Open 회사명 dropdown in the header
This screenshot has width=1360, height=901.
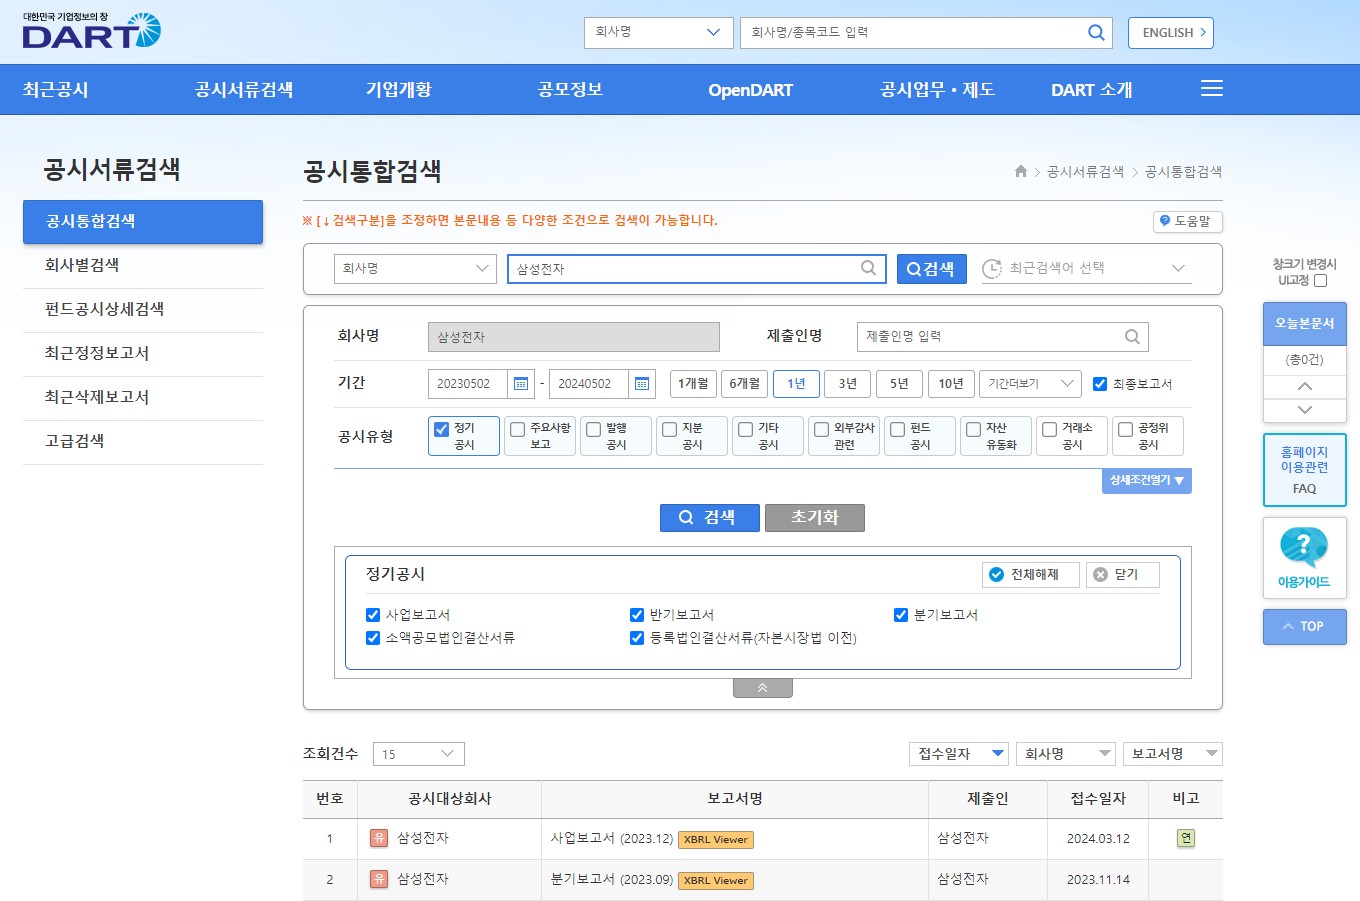click(658, 32)
